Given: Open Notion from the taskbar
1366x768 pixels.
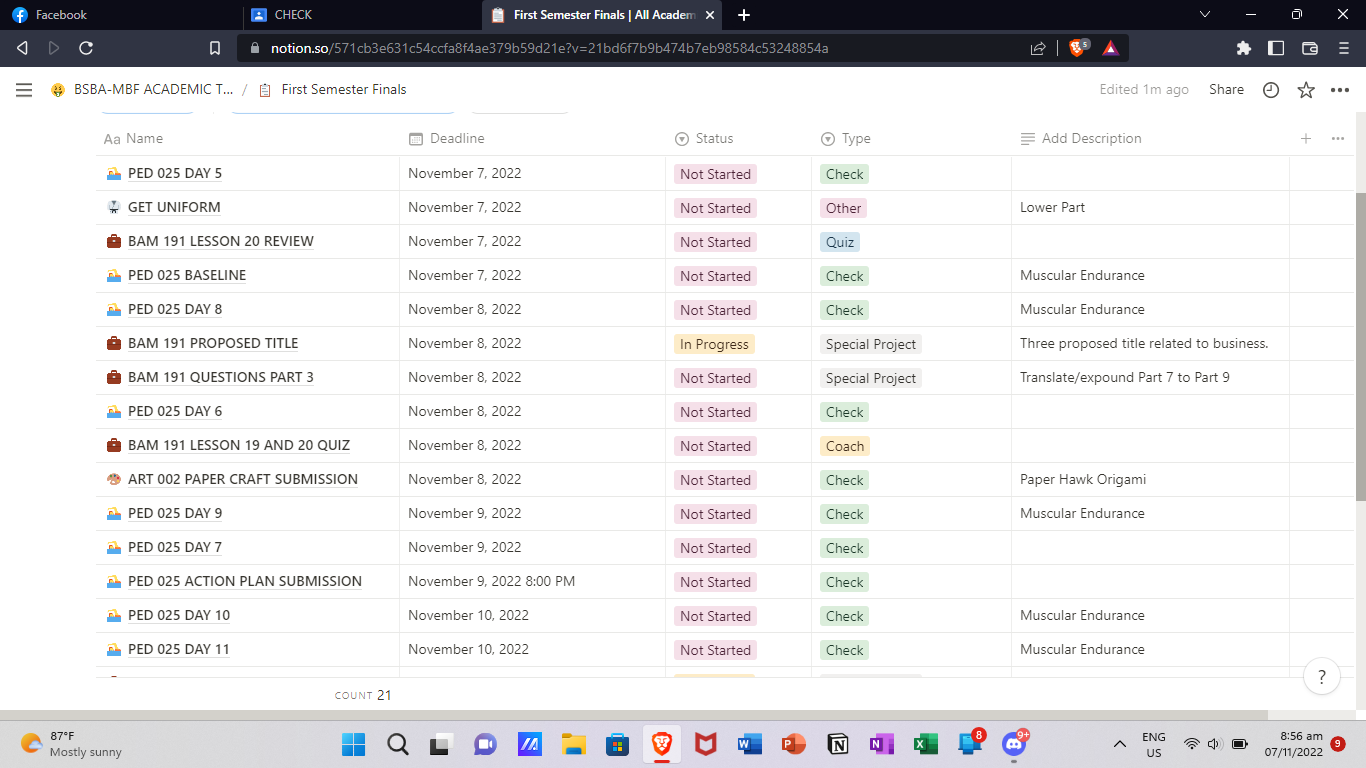Looking at the screenshot, I should (838, 744).
